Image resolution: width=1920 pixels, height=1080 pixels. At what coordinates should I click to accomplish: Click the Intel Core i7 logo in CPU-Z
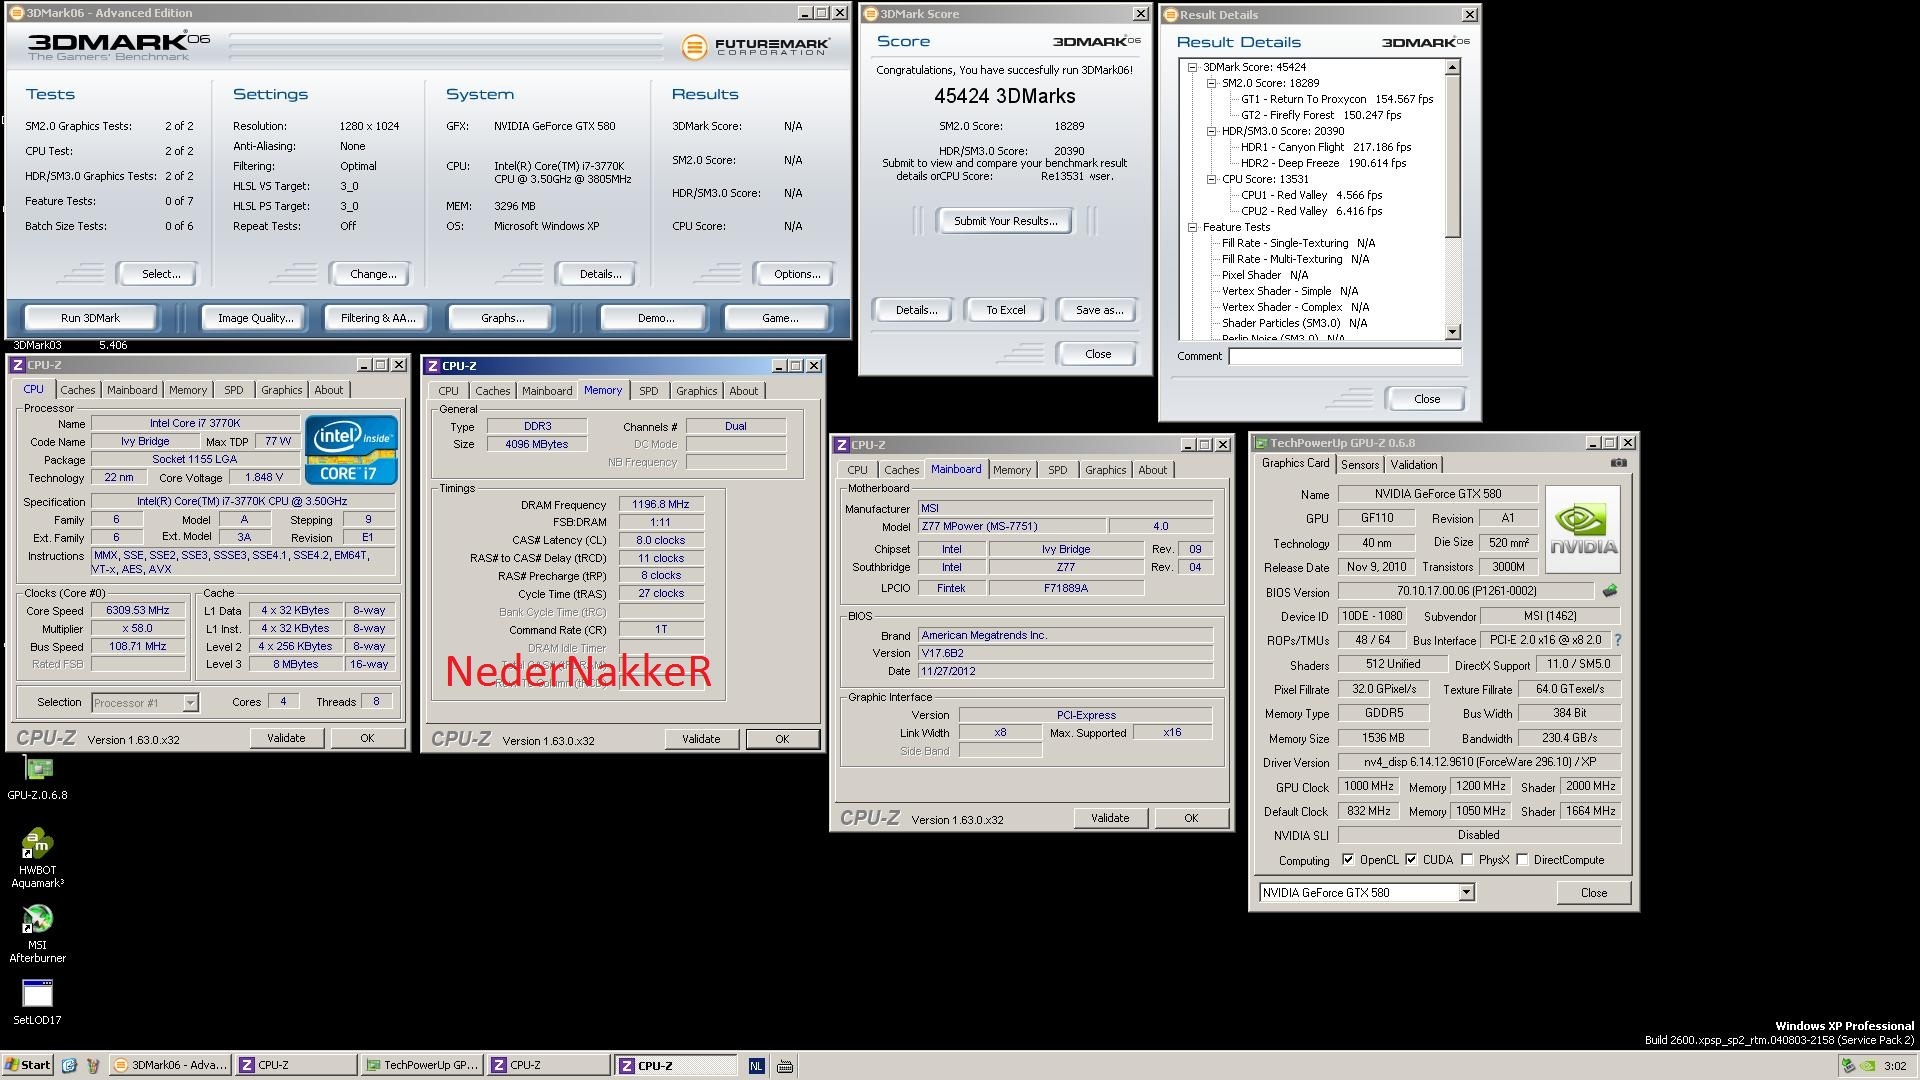351,450
